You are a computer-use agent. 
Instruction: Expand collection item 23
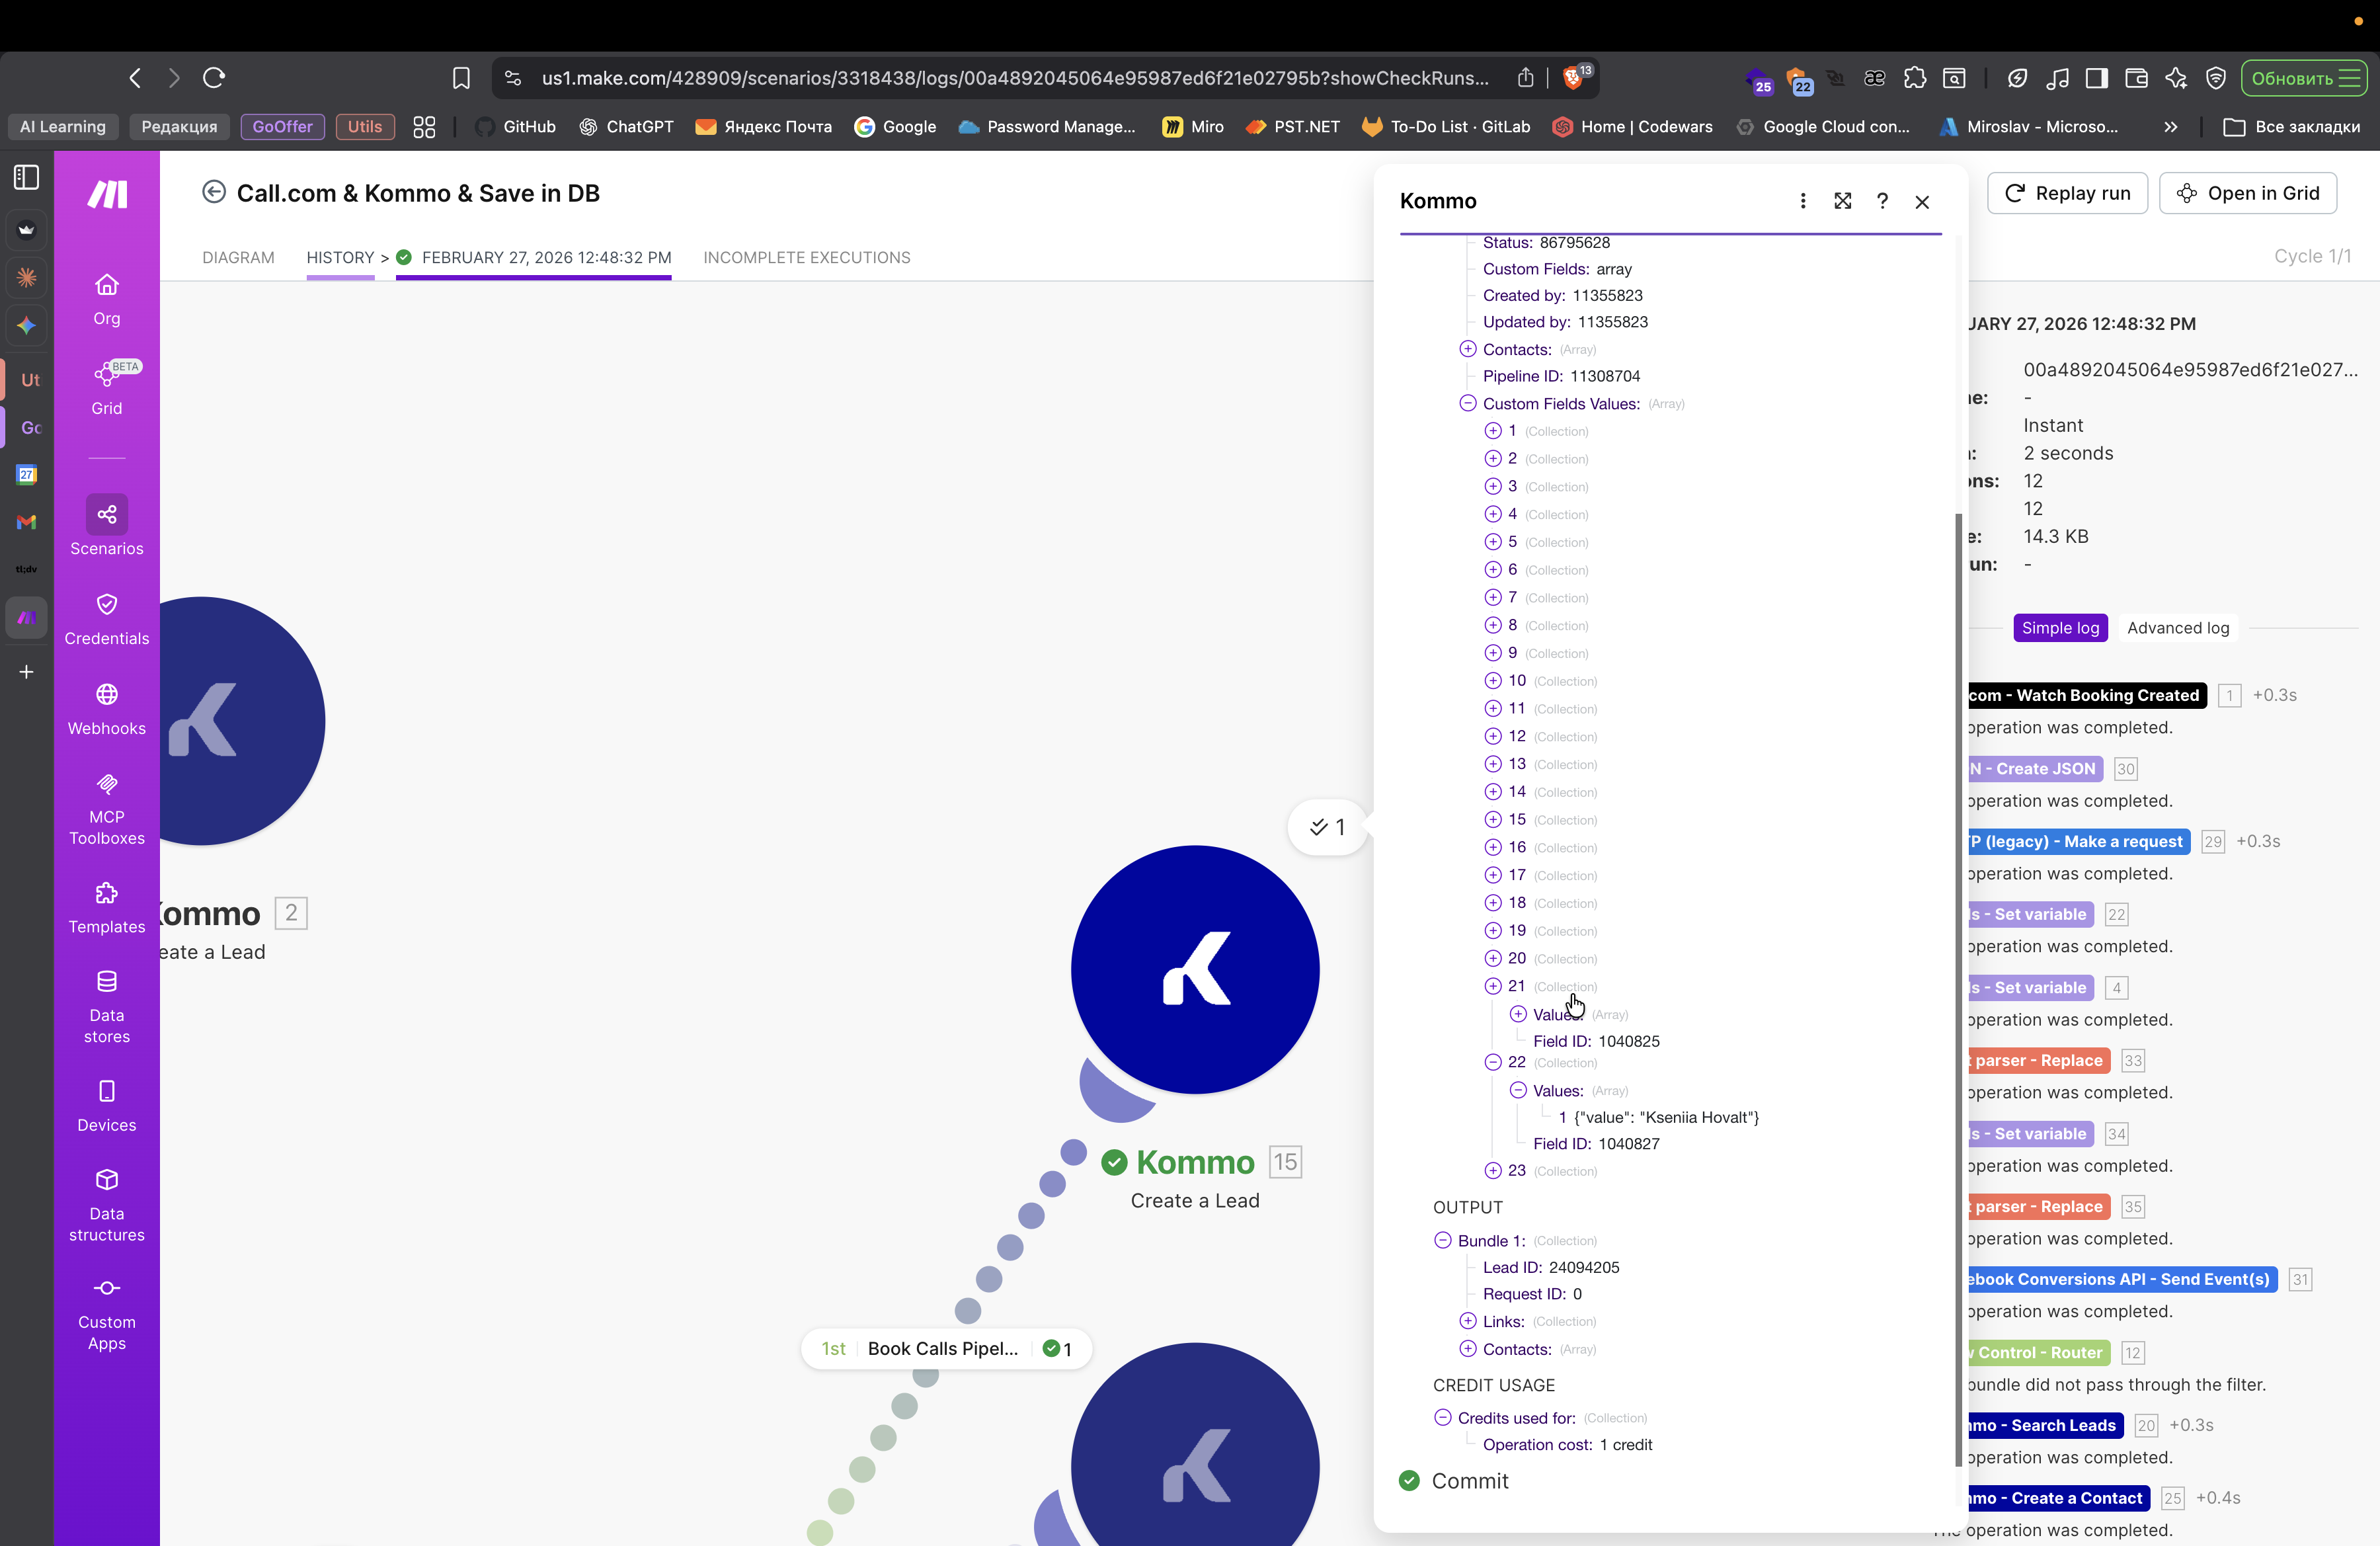[x=1492, y=1170]
